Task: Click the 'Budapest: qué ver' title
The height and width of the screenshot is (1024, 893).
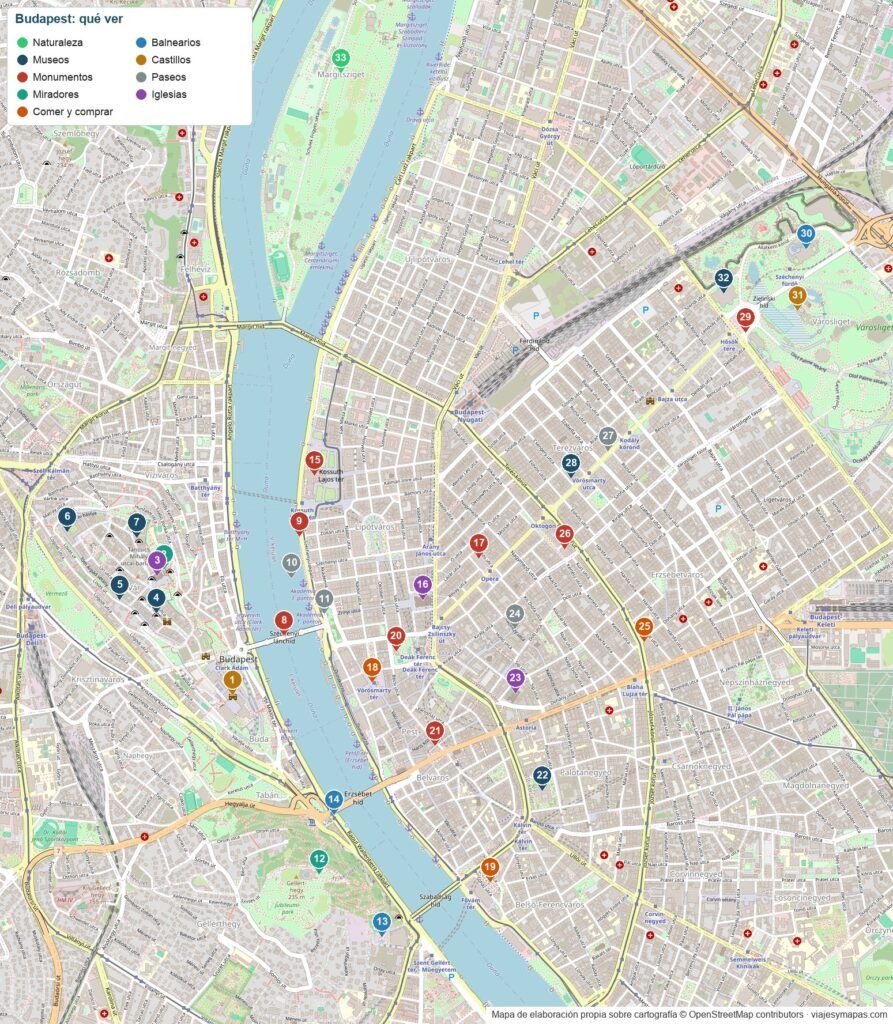Action: point(69,19)
